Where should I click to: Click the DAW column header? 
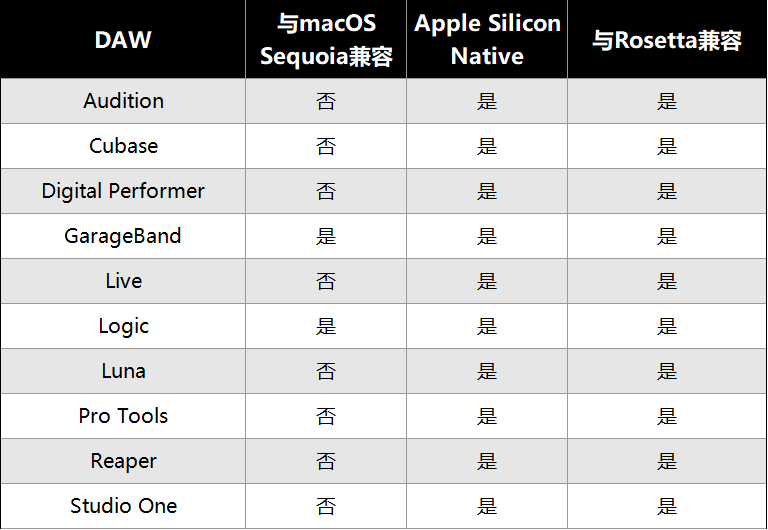[x=123, y=40]
